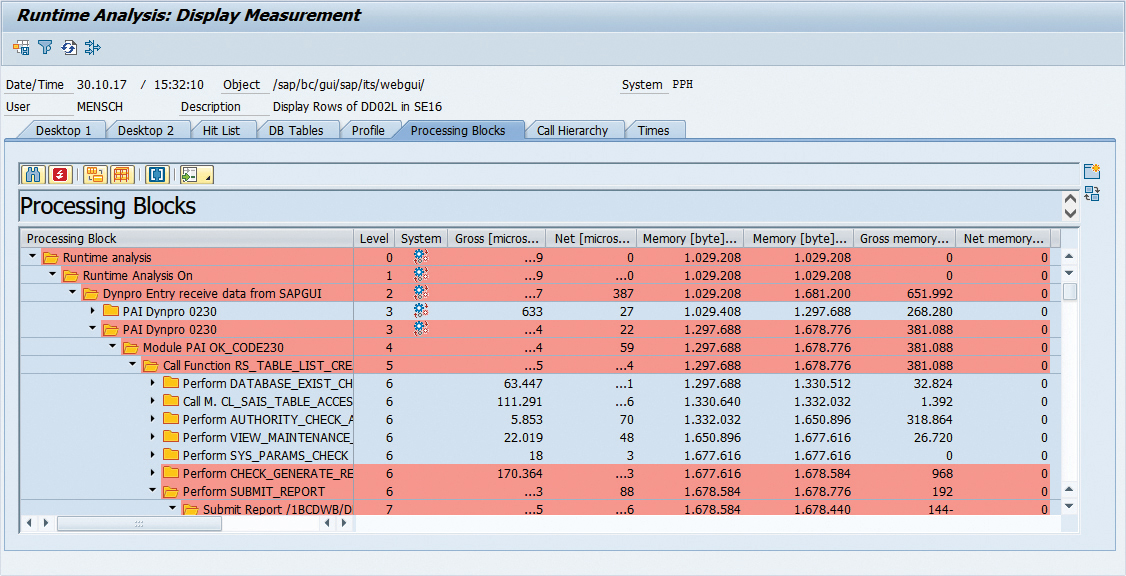1126x576 pixels.
Task: Click the red critical processing blocks button
Action: coord(61,175)
